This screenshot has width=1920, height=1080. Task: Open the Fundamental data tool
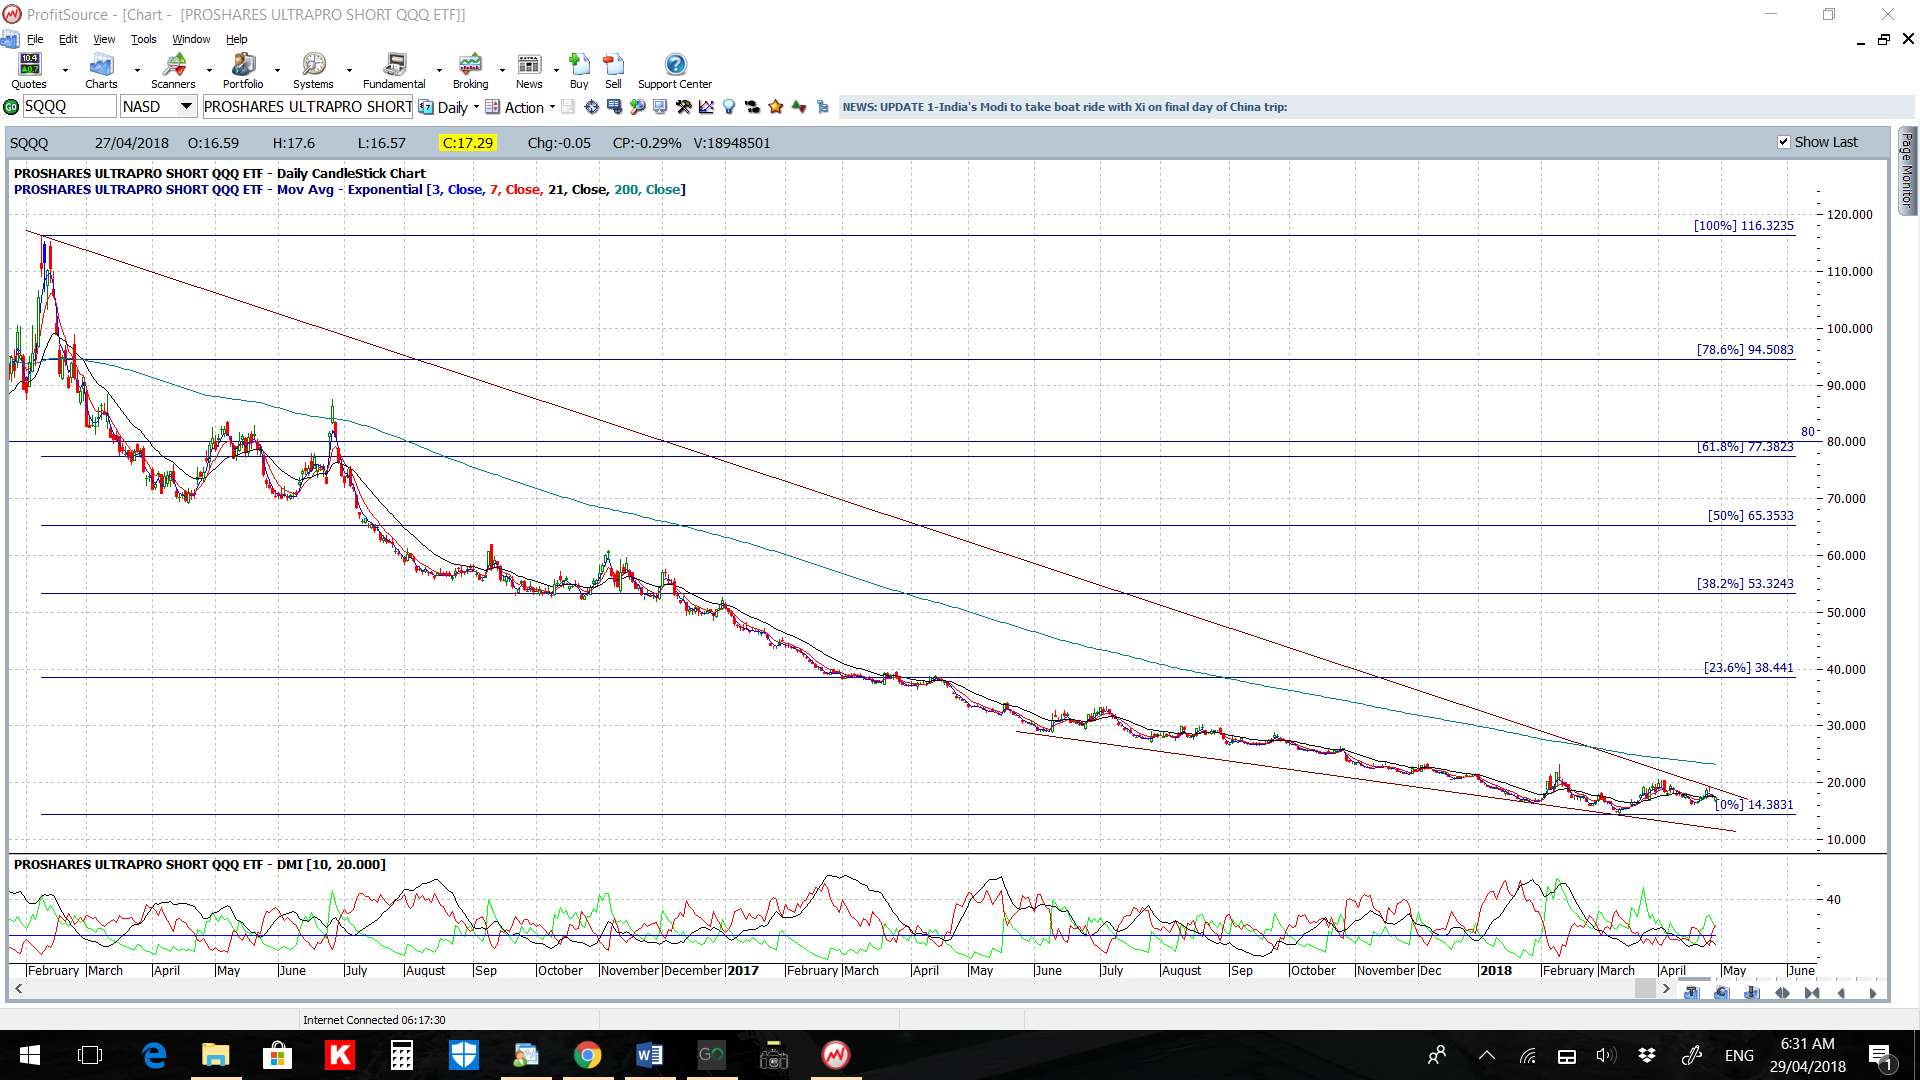point(394,71)
